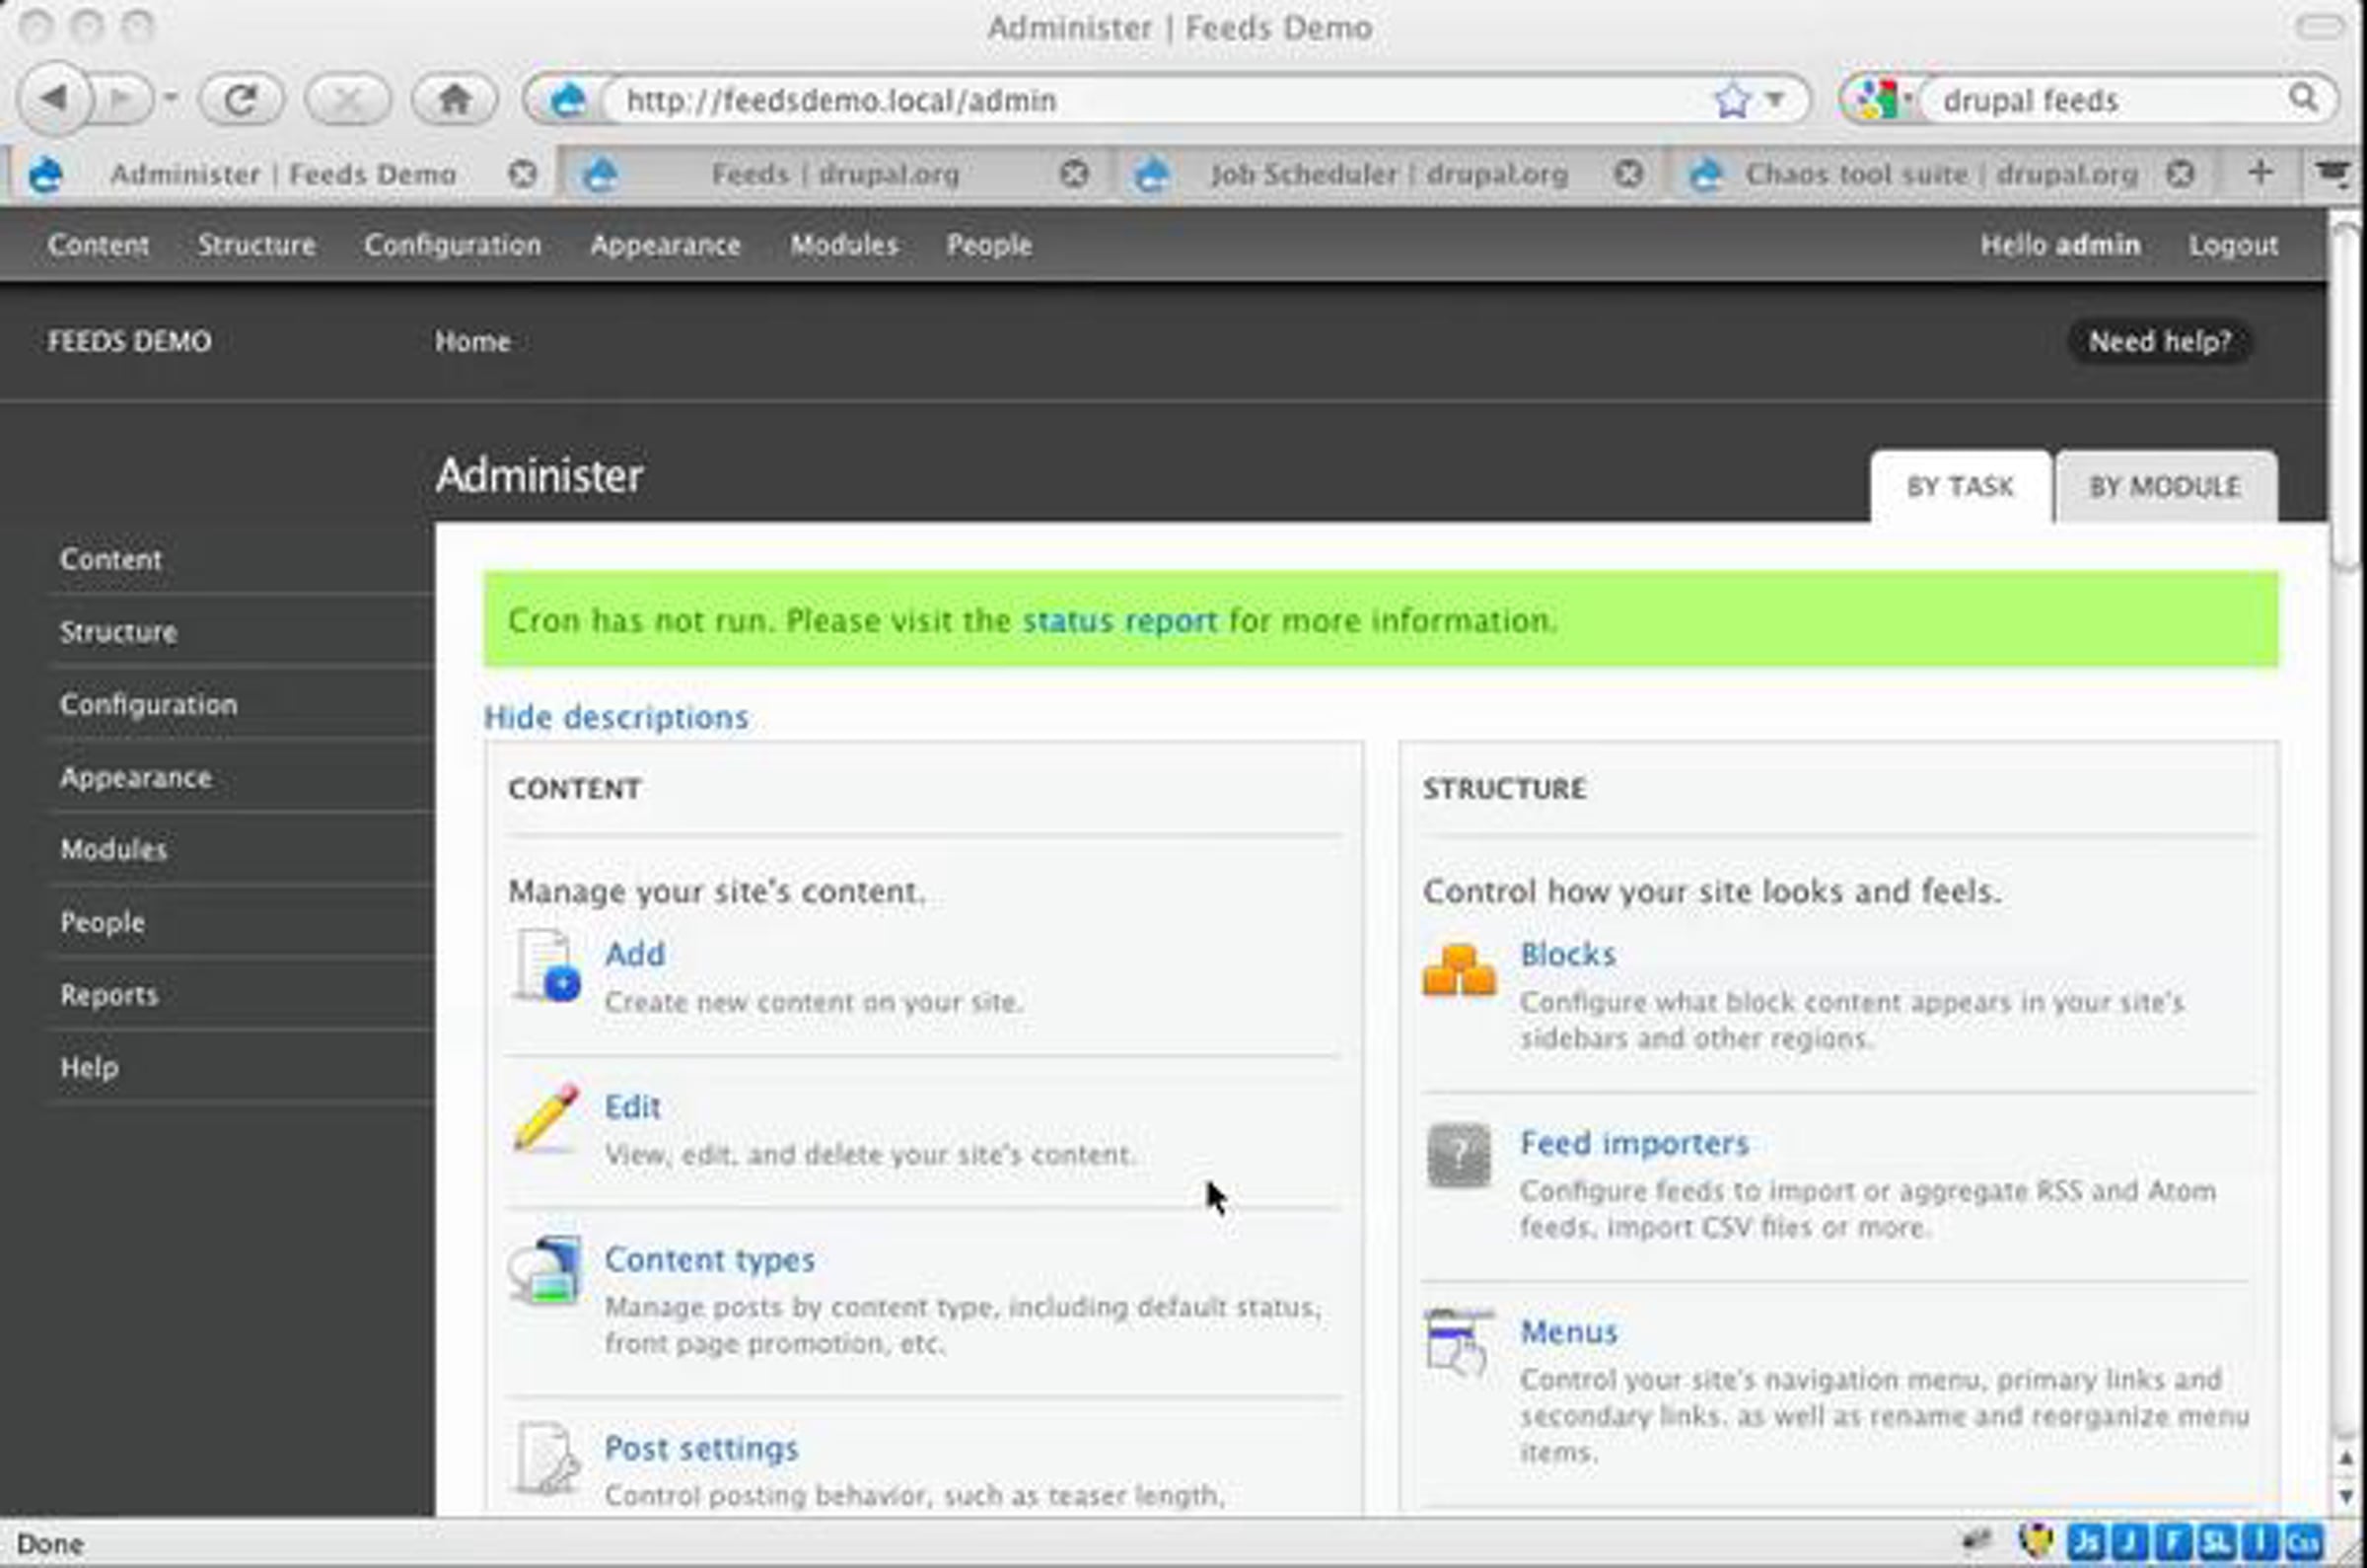Click the Need help? button

2159,342
